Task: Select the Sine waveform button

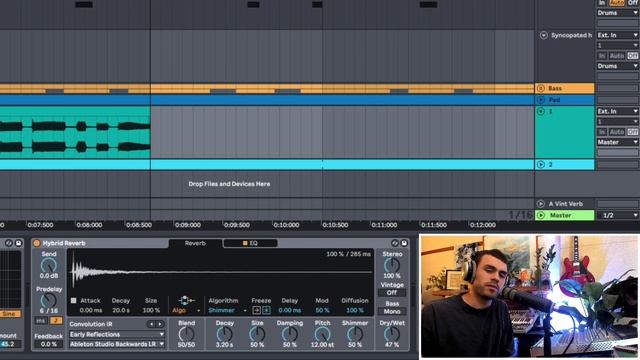Action: point(10,314)
